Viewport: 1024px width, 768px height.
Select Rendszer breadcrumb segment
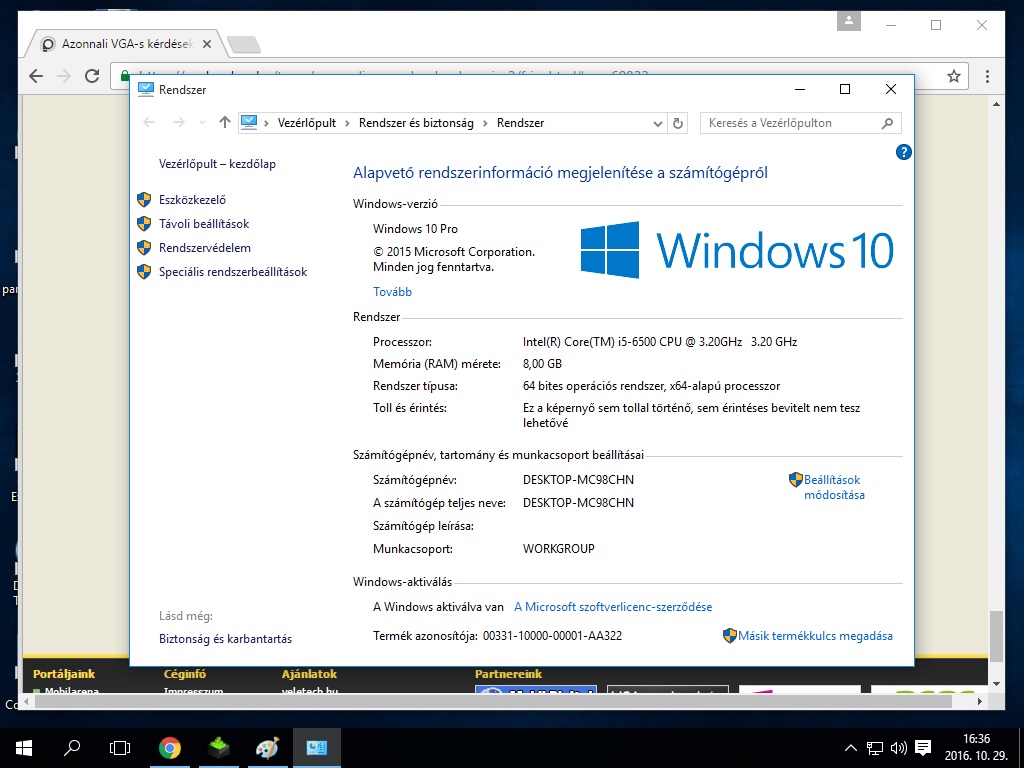click(520, 123)
